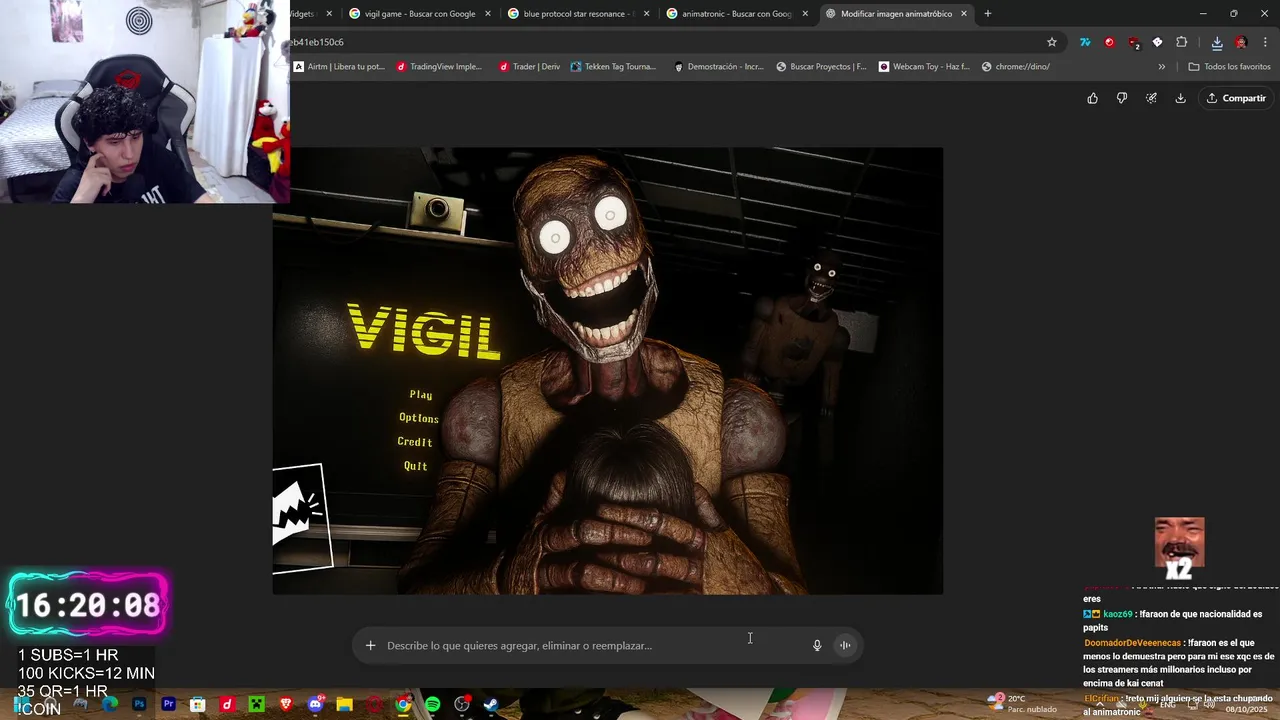Open Microsoft Edge from the taskbar
The height and width of the screenshot is (720, 1280).
(110, 704)
